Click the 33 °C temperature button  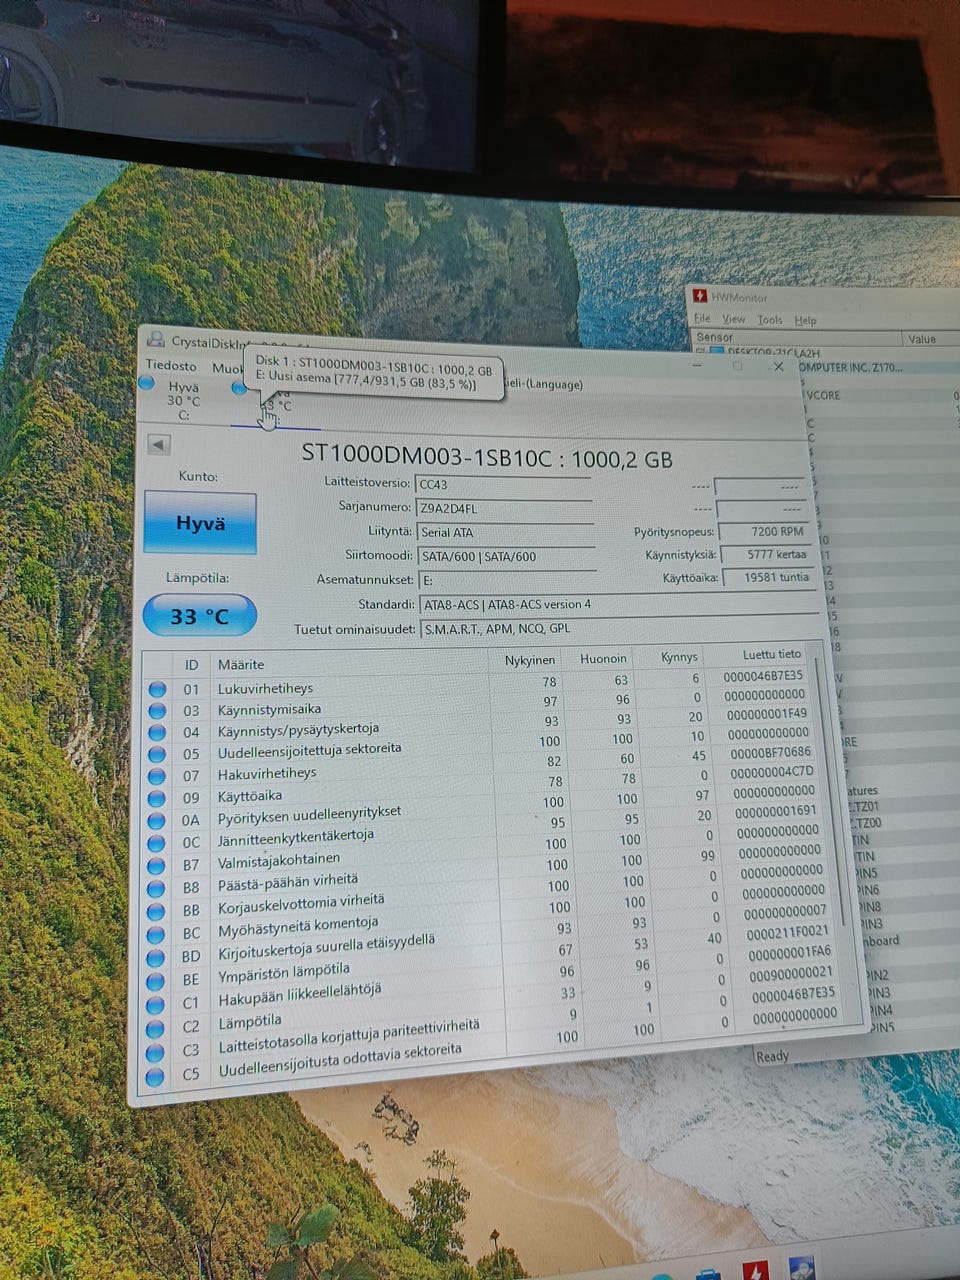click(200, 616)
